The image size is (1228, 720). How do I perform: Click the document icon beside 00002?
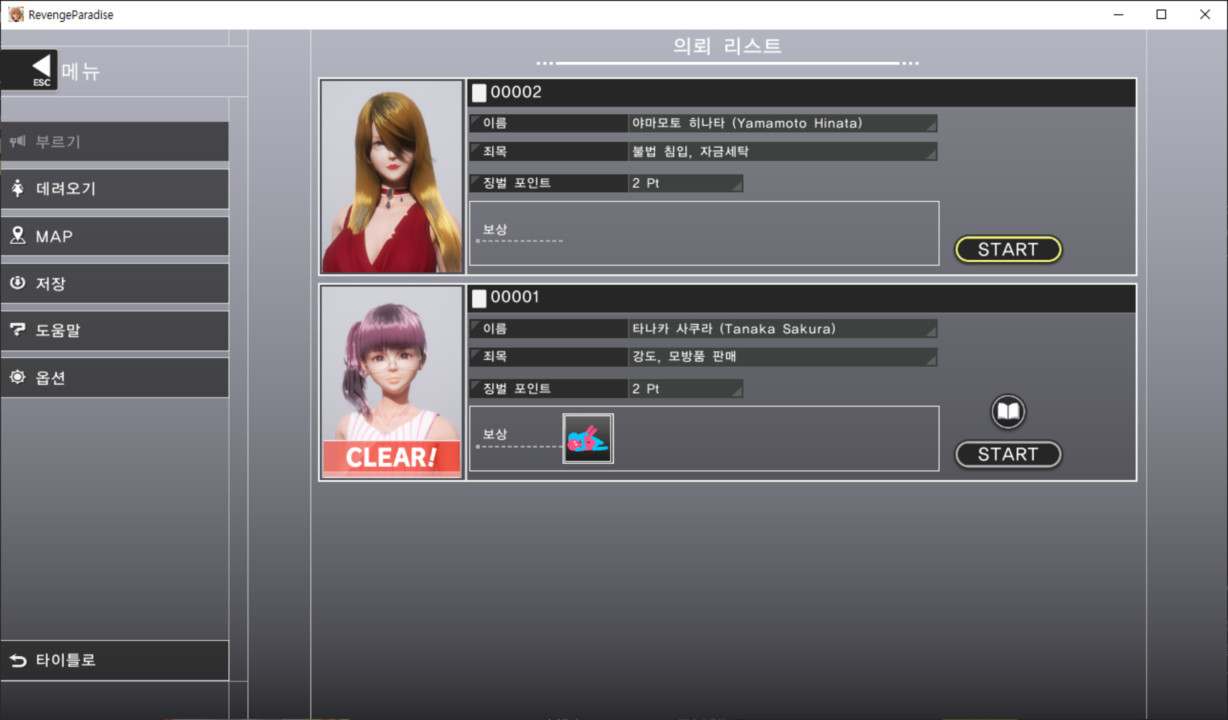point(479,93)
